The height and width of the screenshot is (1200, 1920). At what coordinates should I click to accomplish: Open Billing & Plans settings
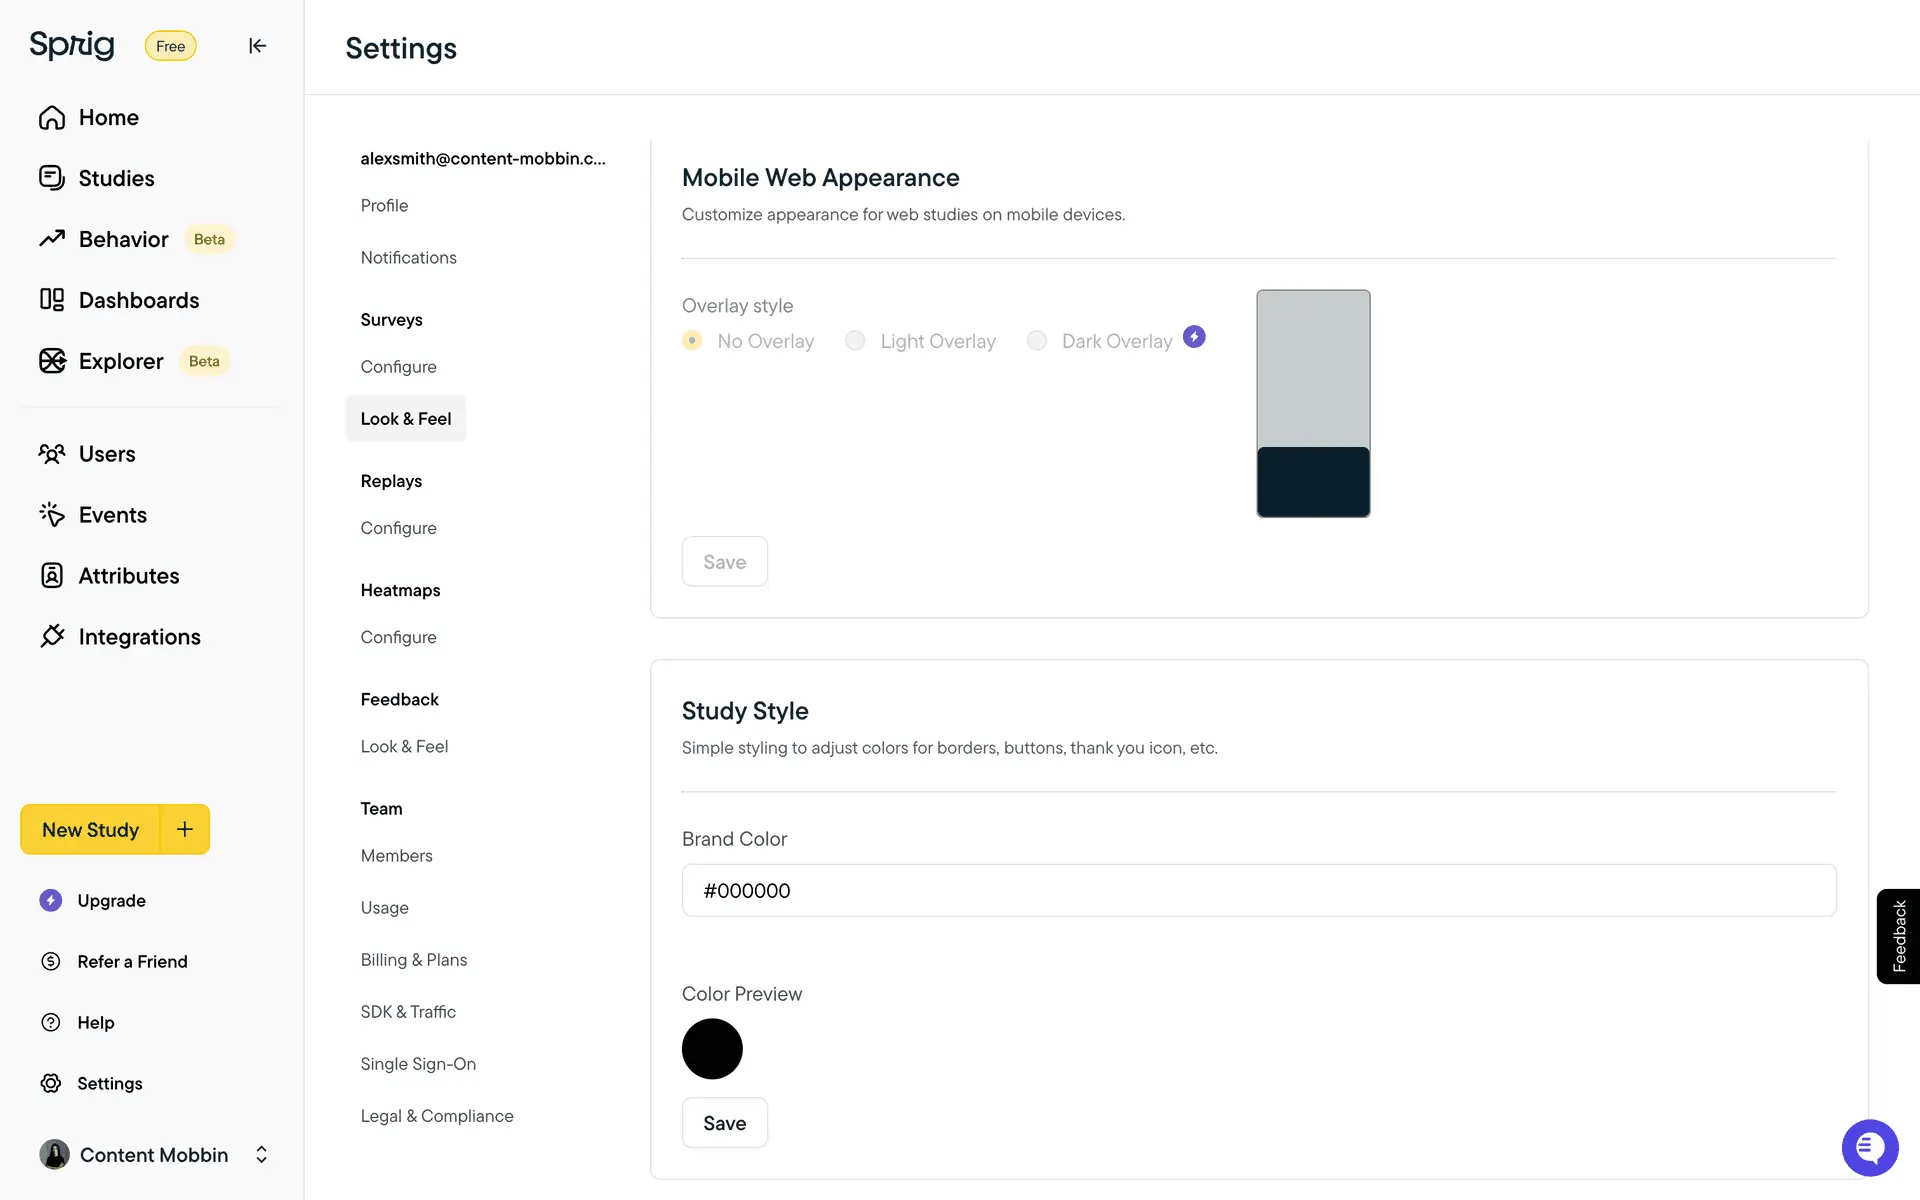pyautogui.click(x=413, y=959)
